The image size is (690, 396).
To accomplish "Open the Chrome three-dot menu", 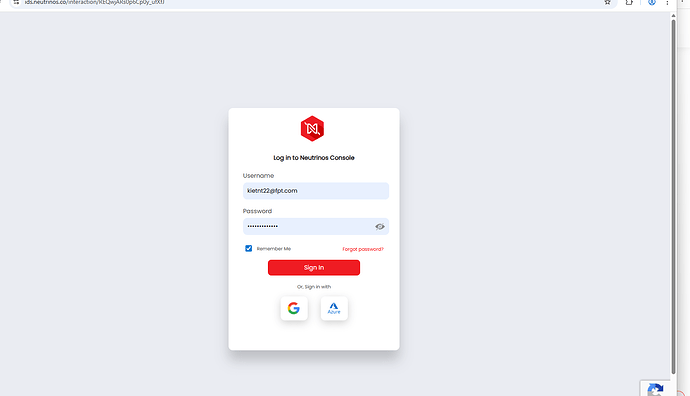I will click(x=667, y=2).
